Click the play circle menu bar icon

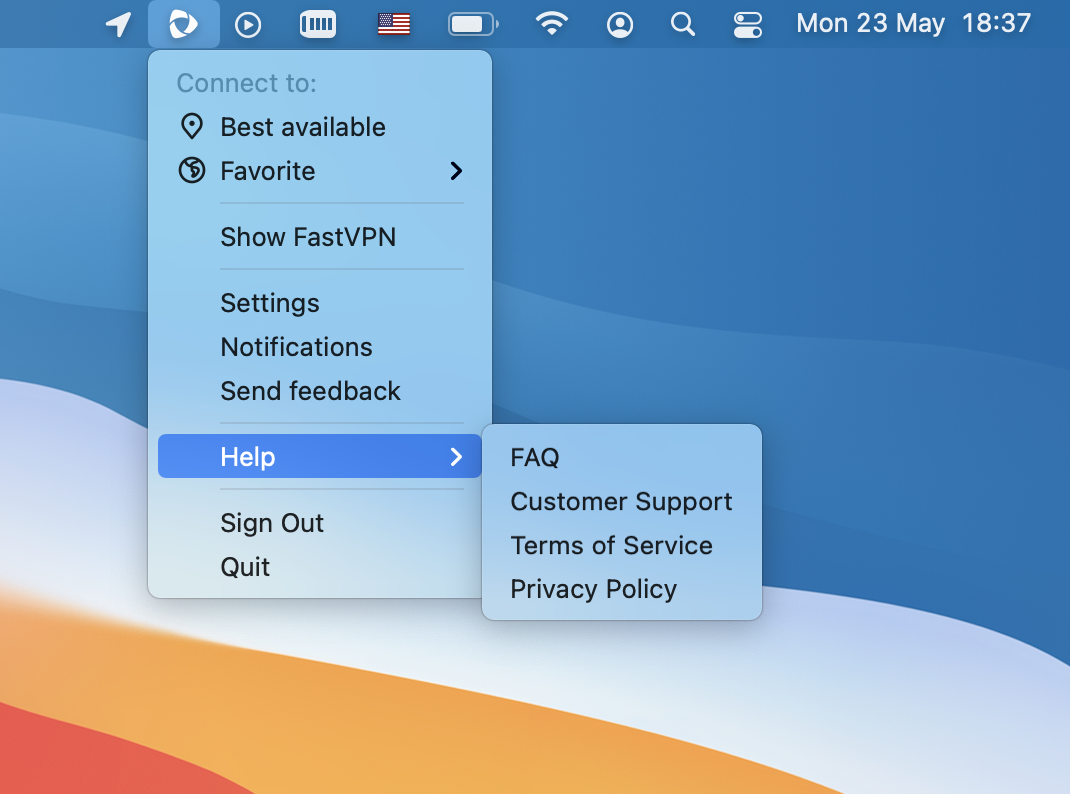pos(248,25)
